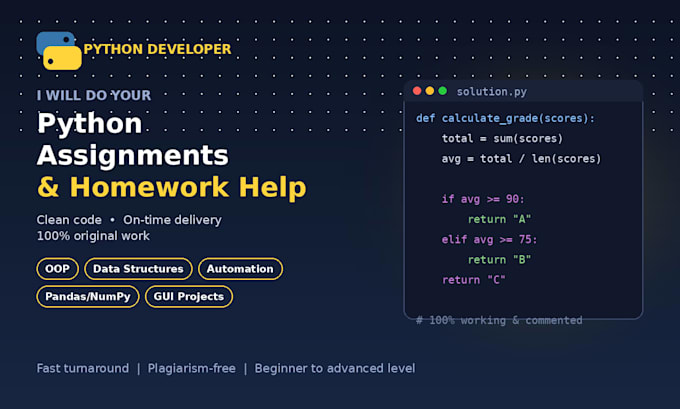Viewport: 680px width, 409px height.
Task: Click the yellow dot in code window
Action: tap(430, 91)
